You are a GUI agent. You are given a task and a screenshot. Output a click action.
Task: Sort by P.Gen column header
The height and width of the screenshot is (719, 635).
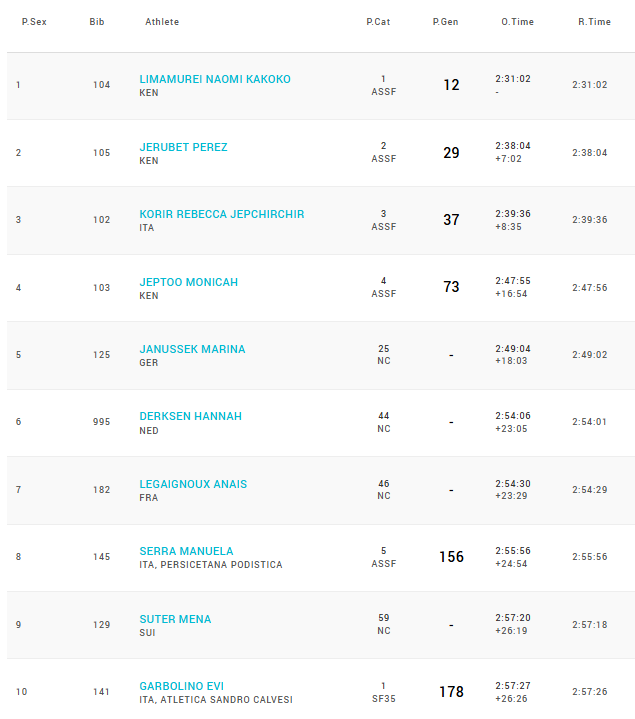[x=445, y=22]
